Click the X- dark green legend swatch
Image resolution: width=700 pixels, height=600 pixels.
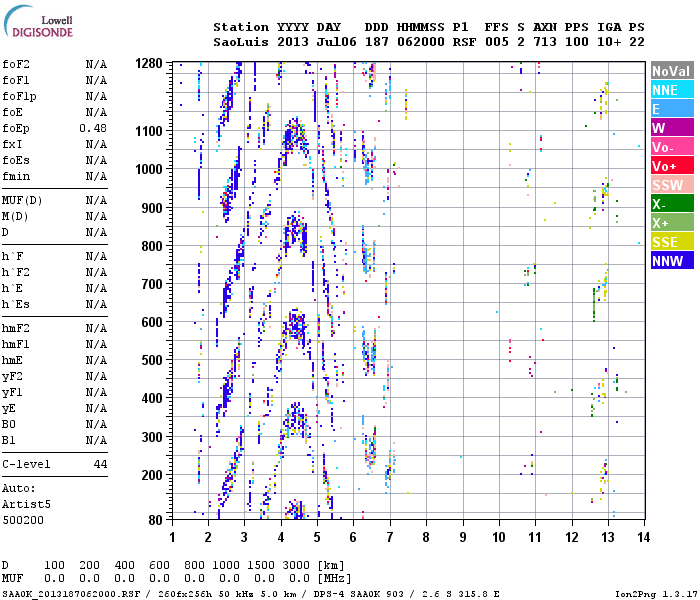pos(672,204)
